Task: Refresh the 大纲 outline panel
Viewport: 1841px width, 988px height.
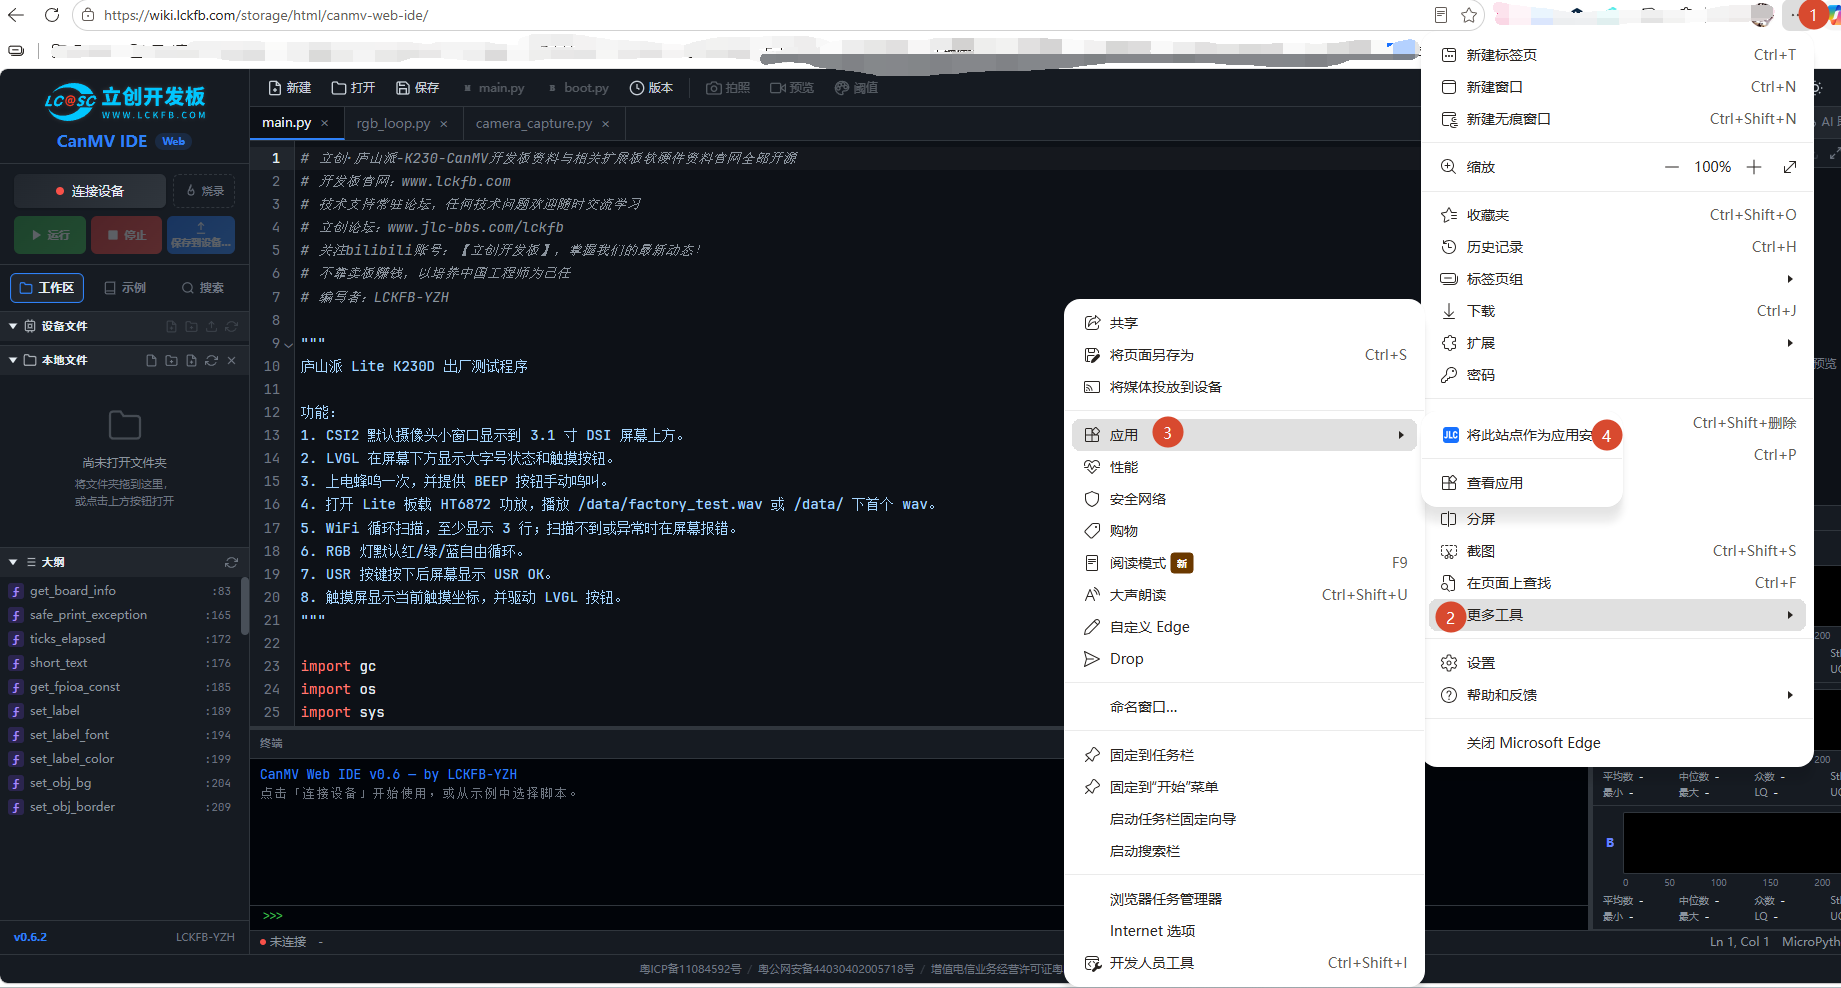Action: point(231,562)
